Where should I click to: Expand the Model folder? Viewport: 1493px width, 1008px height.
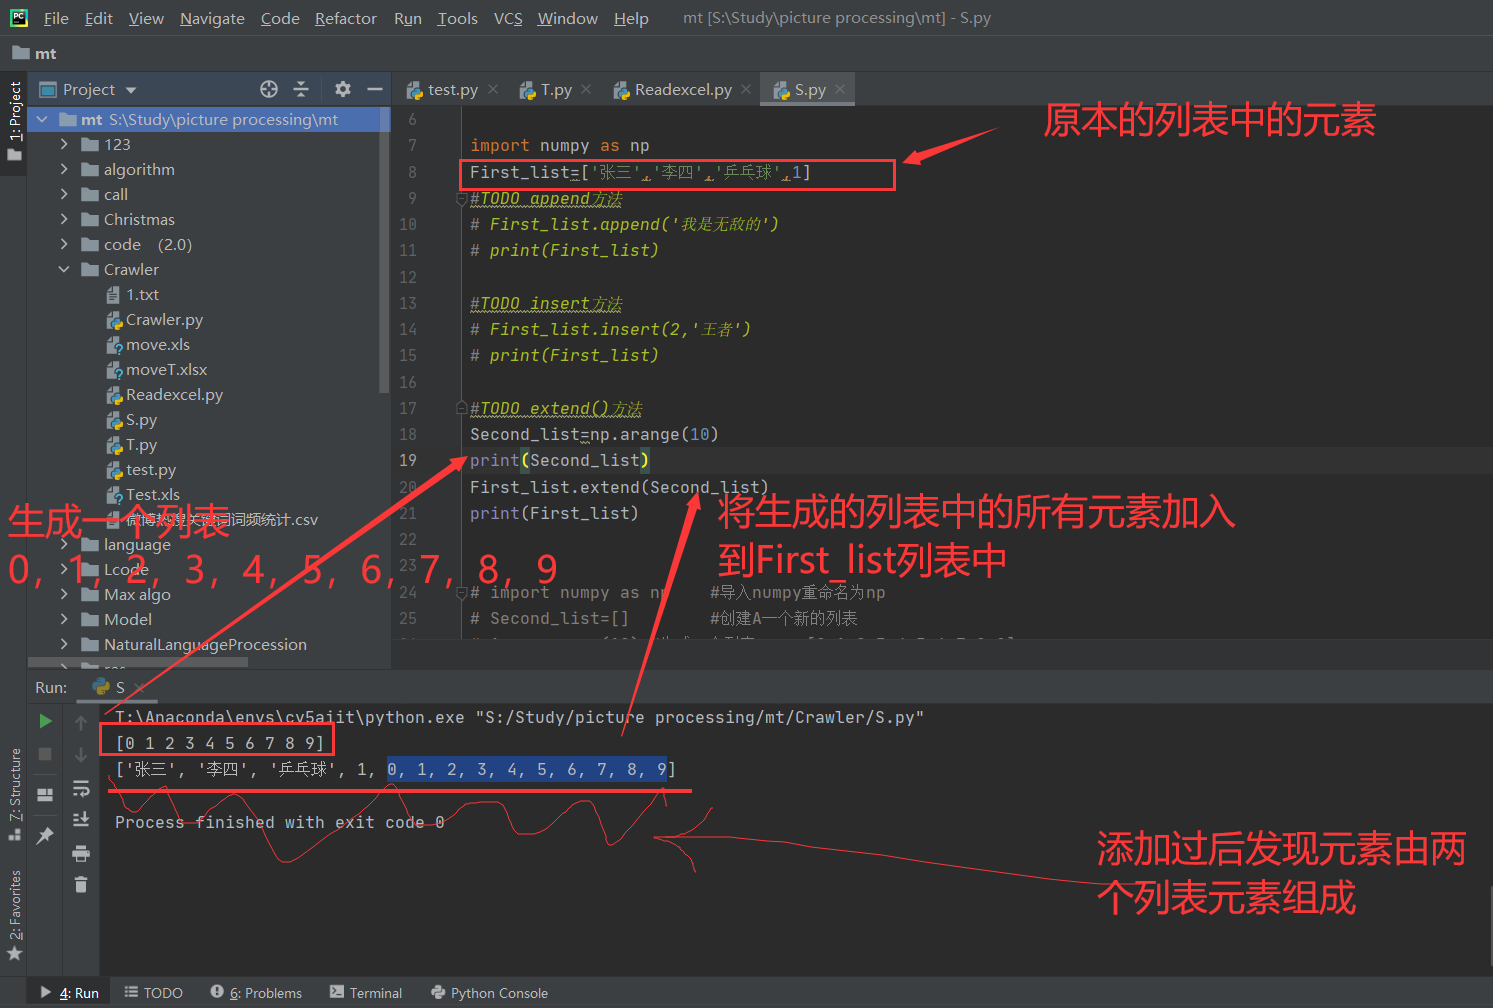[x=64, y=619]
